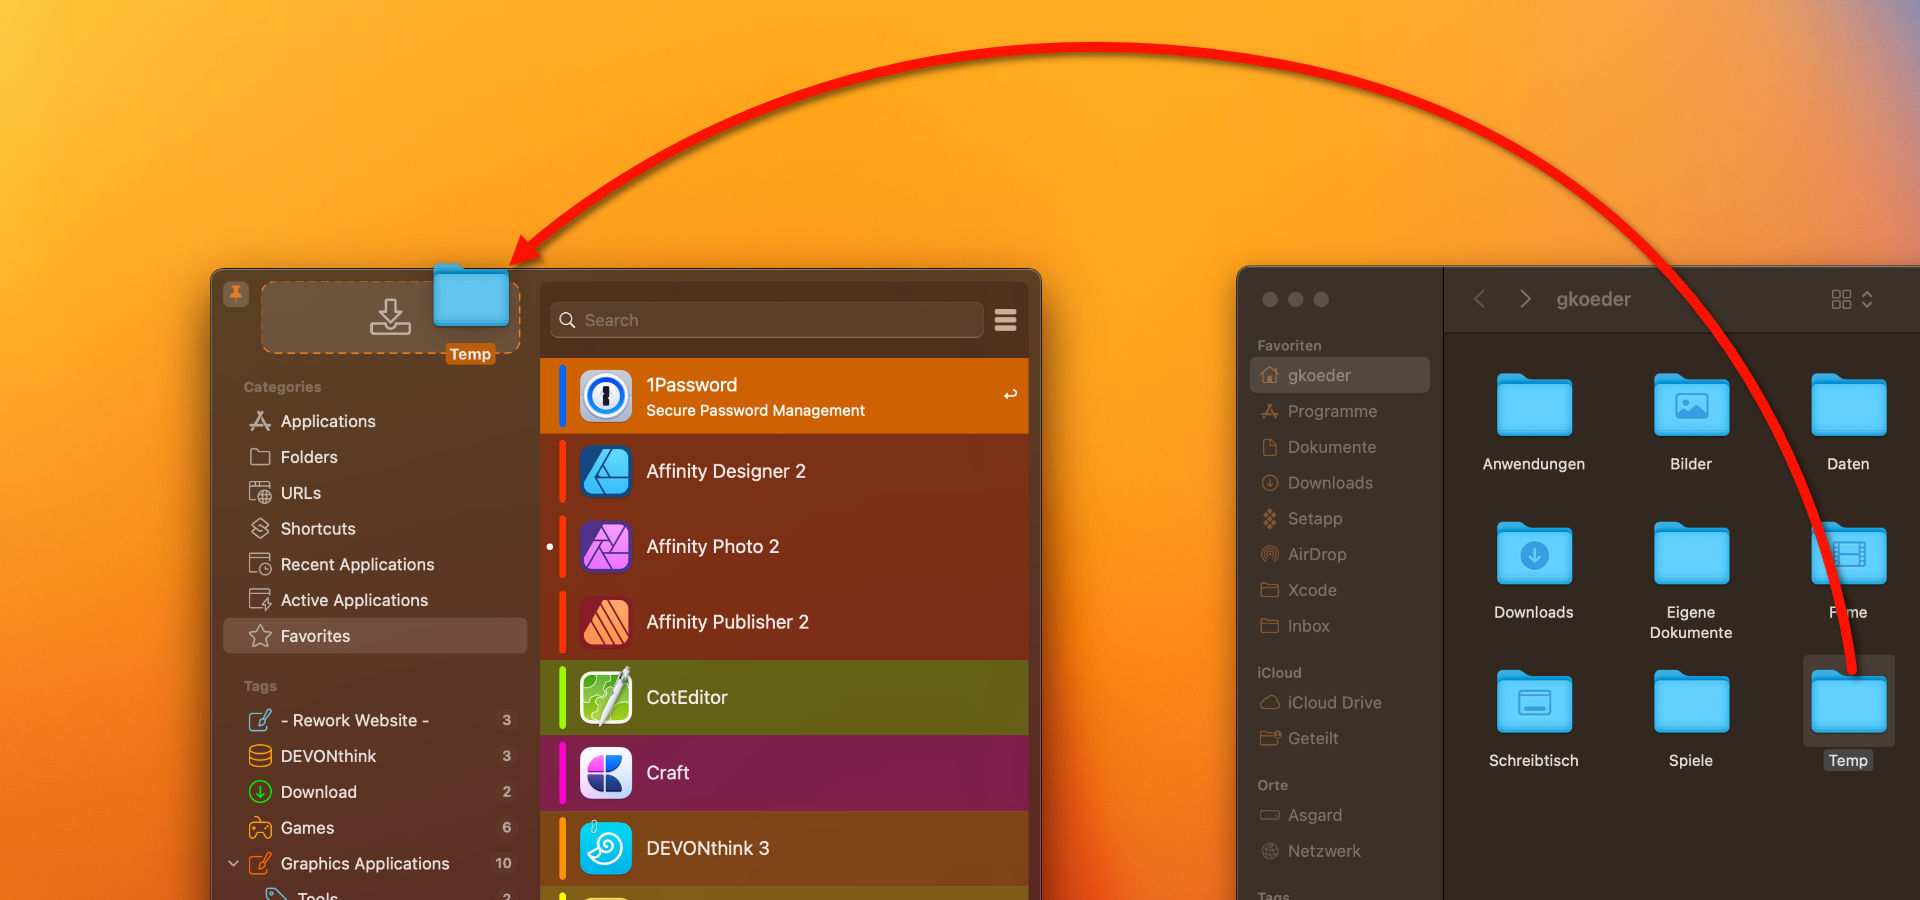Viewport: 1920px width, 900px height.
Task: Select the 'Affinity Photo 2' name text
Action: 713,547
